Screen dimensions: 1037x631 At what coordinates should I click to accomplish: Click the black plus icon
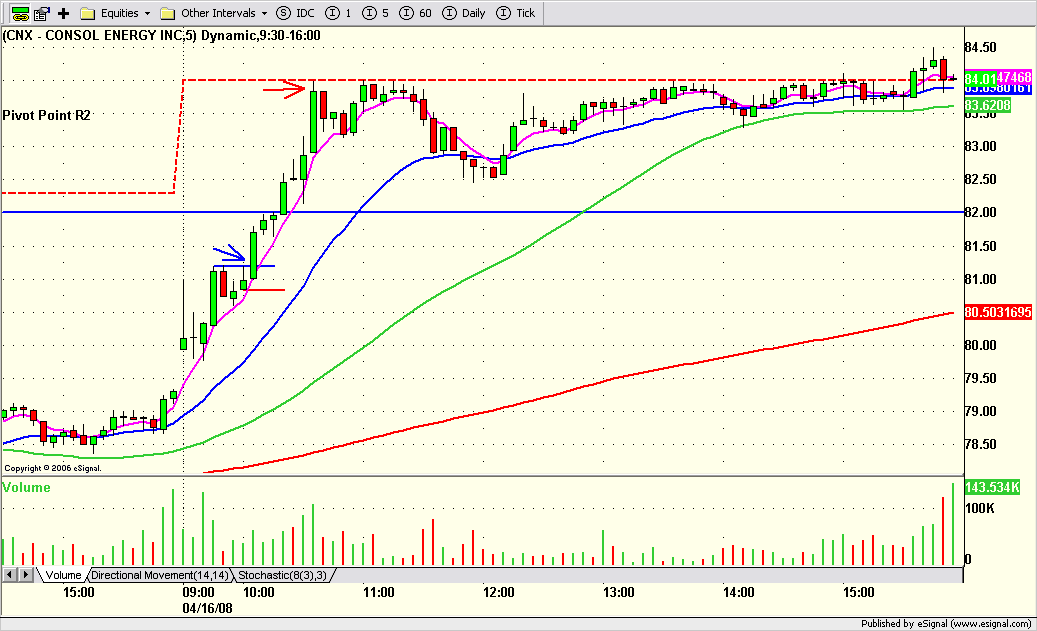tap(63, 13)
